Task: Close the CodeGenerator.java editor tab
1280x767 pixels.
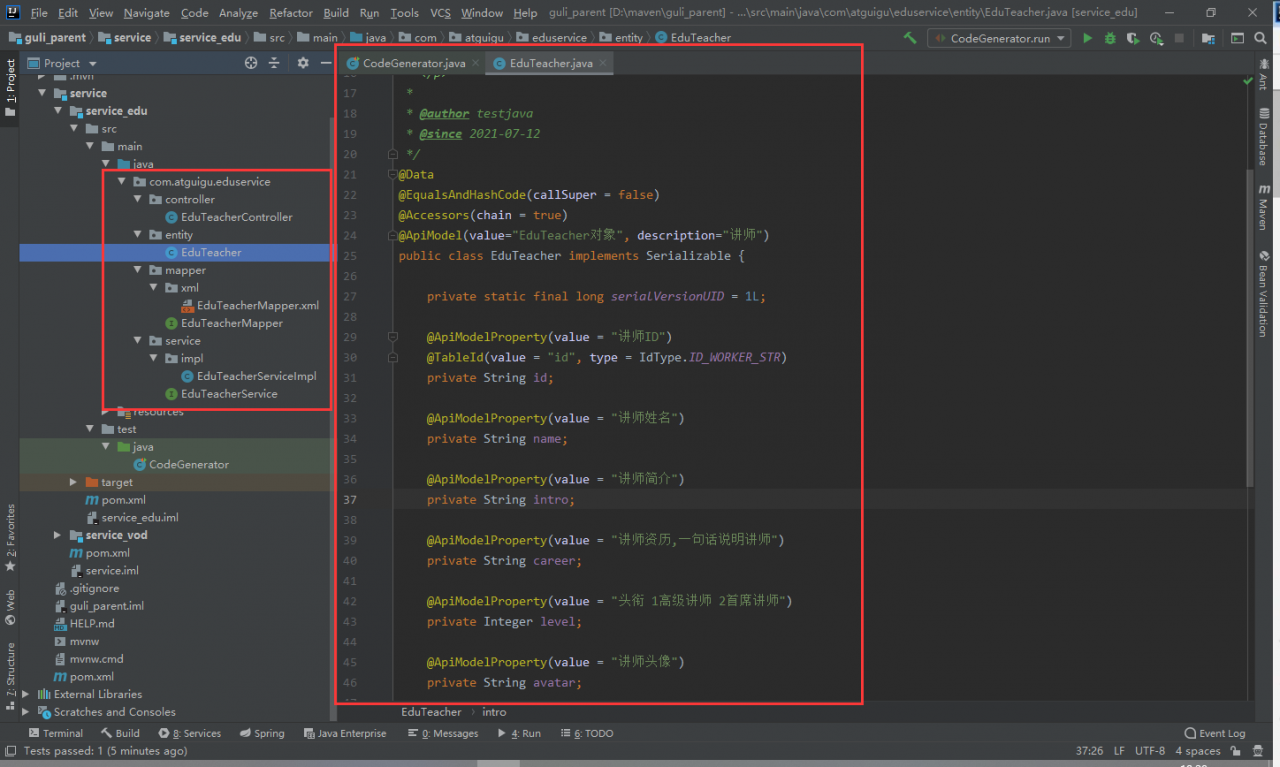Action: [x=475, y=63]
